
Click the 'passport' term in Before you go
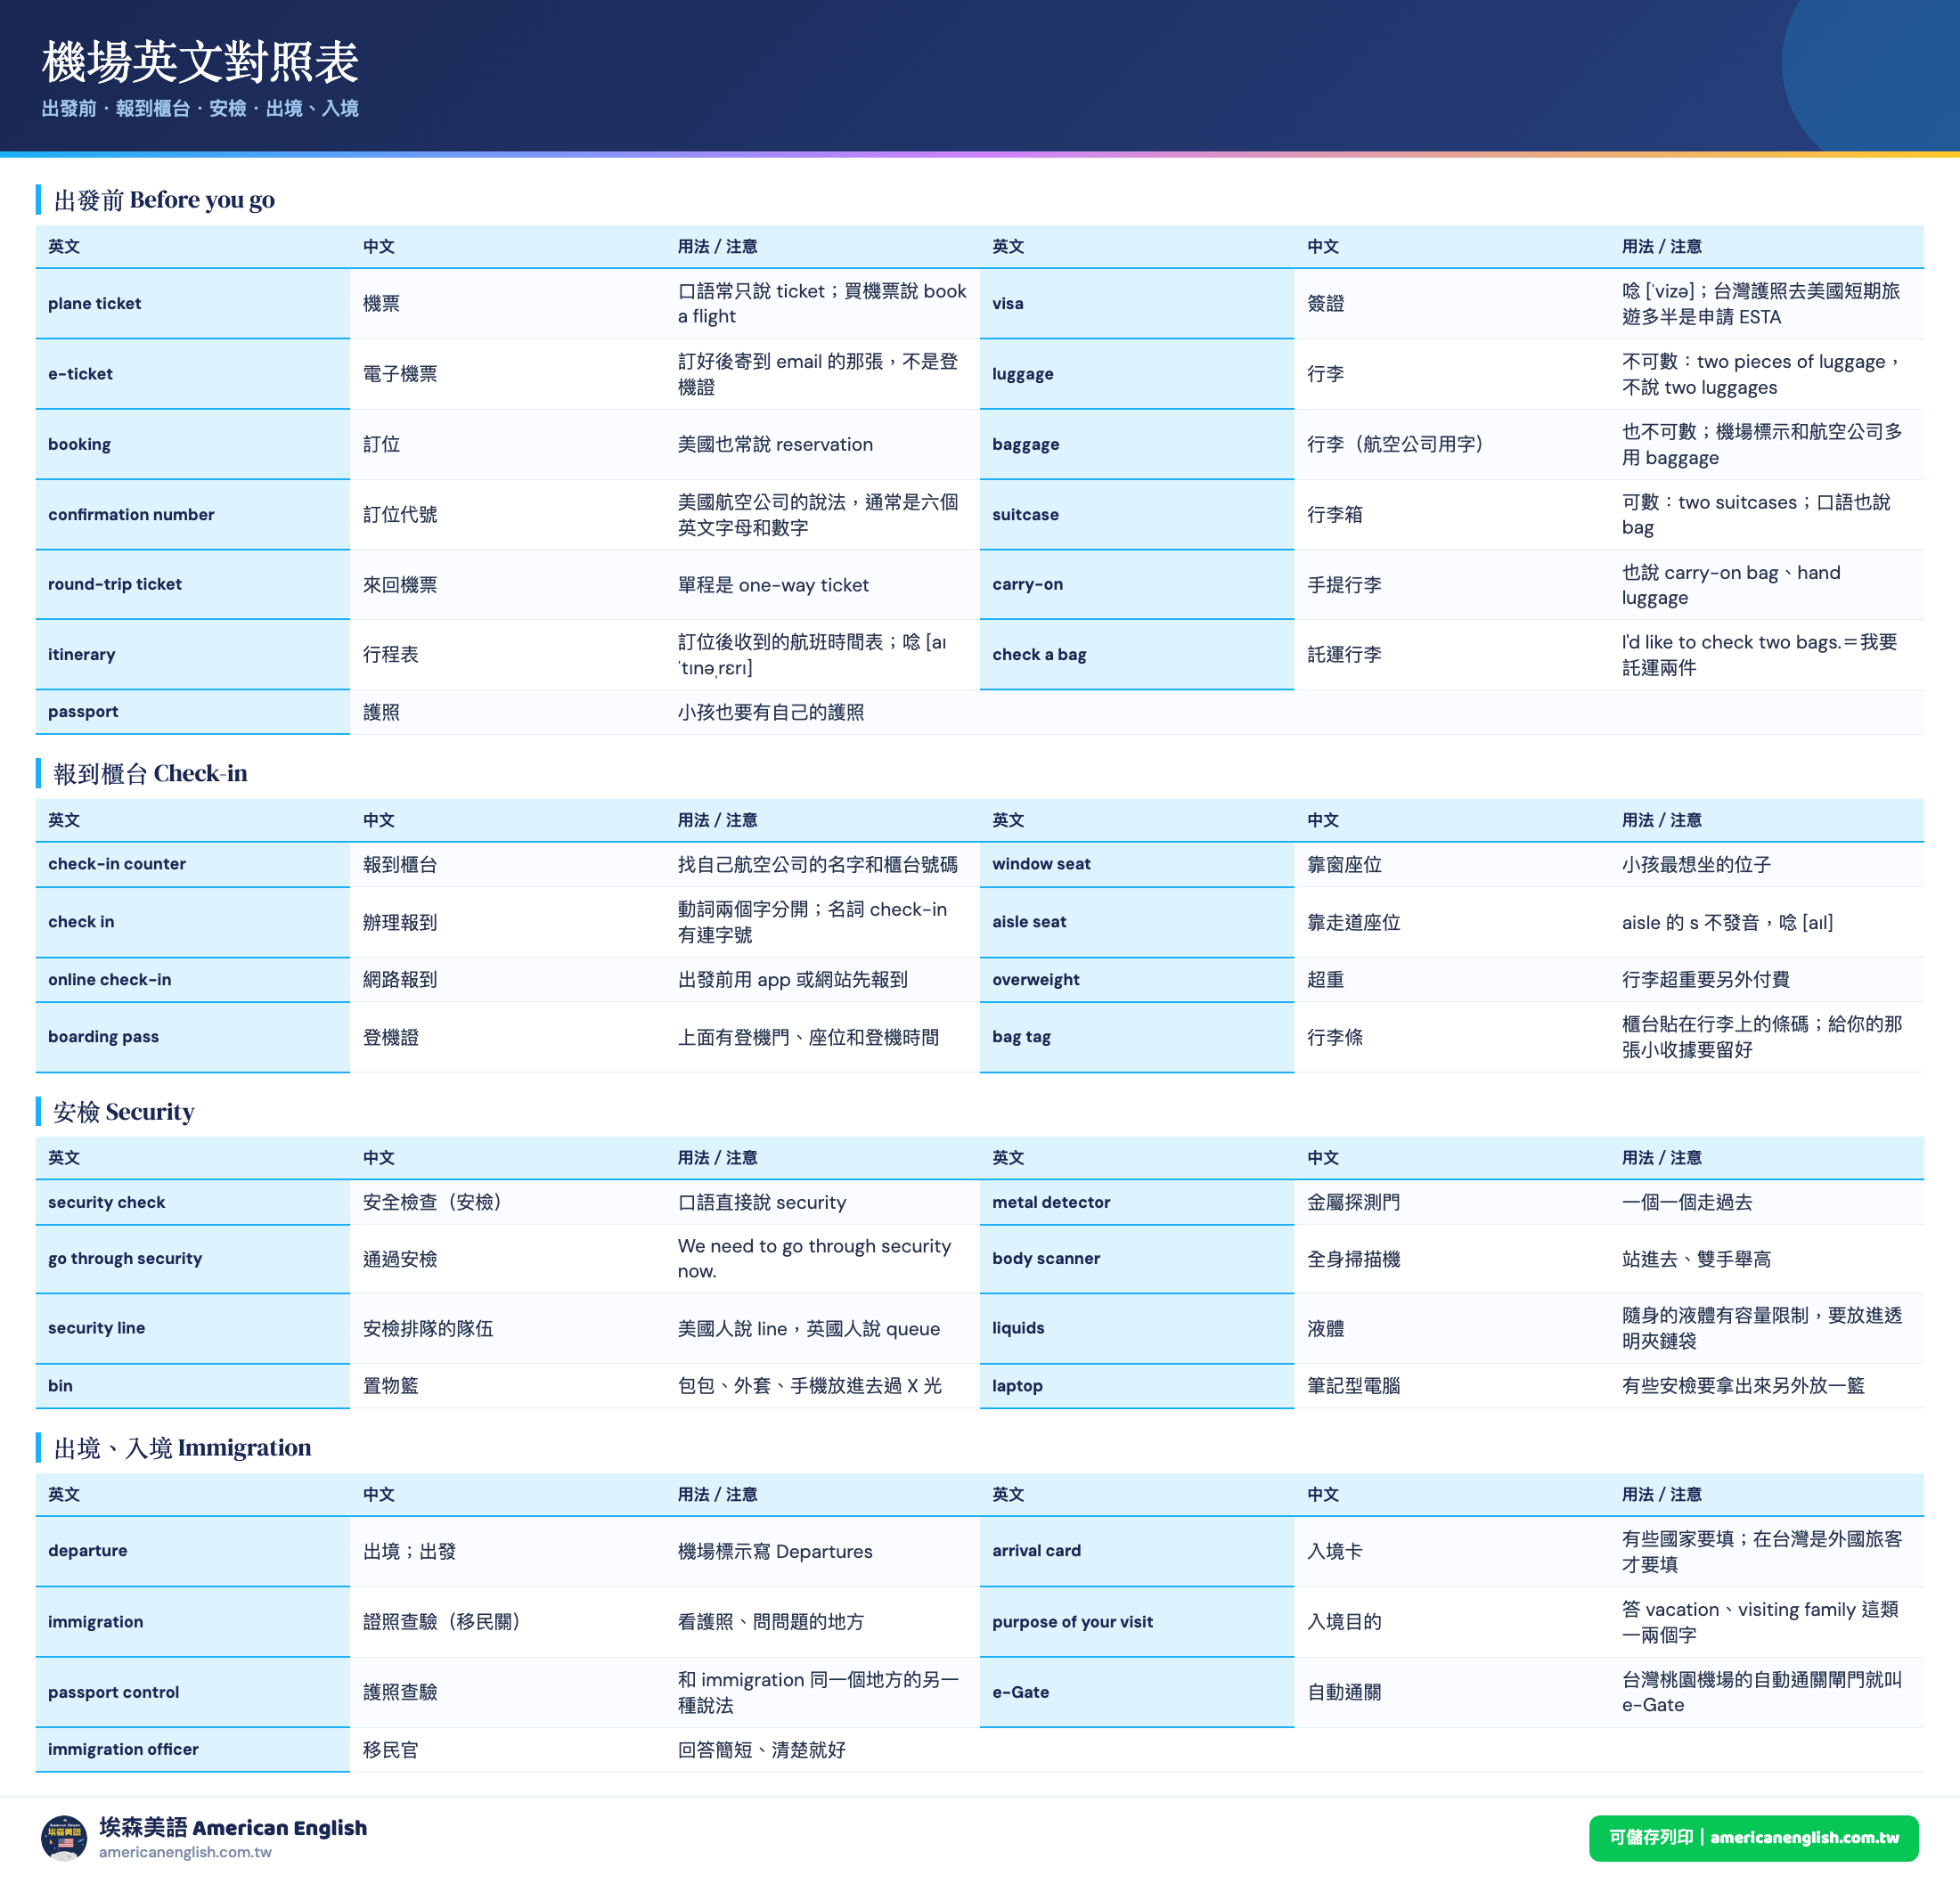click(83, 712)
